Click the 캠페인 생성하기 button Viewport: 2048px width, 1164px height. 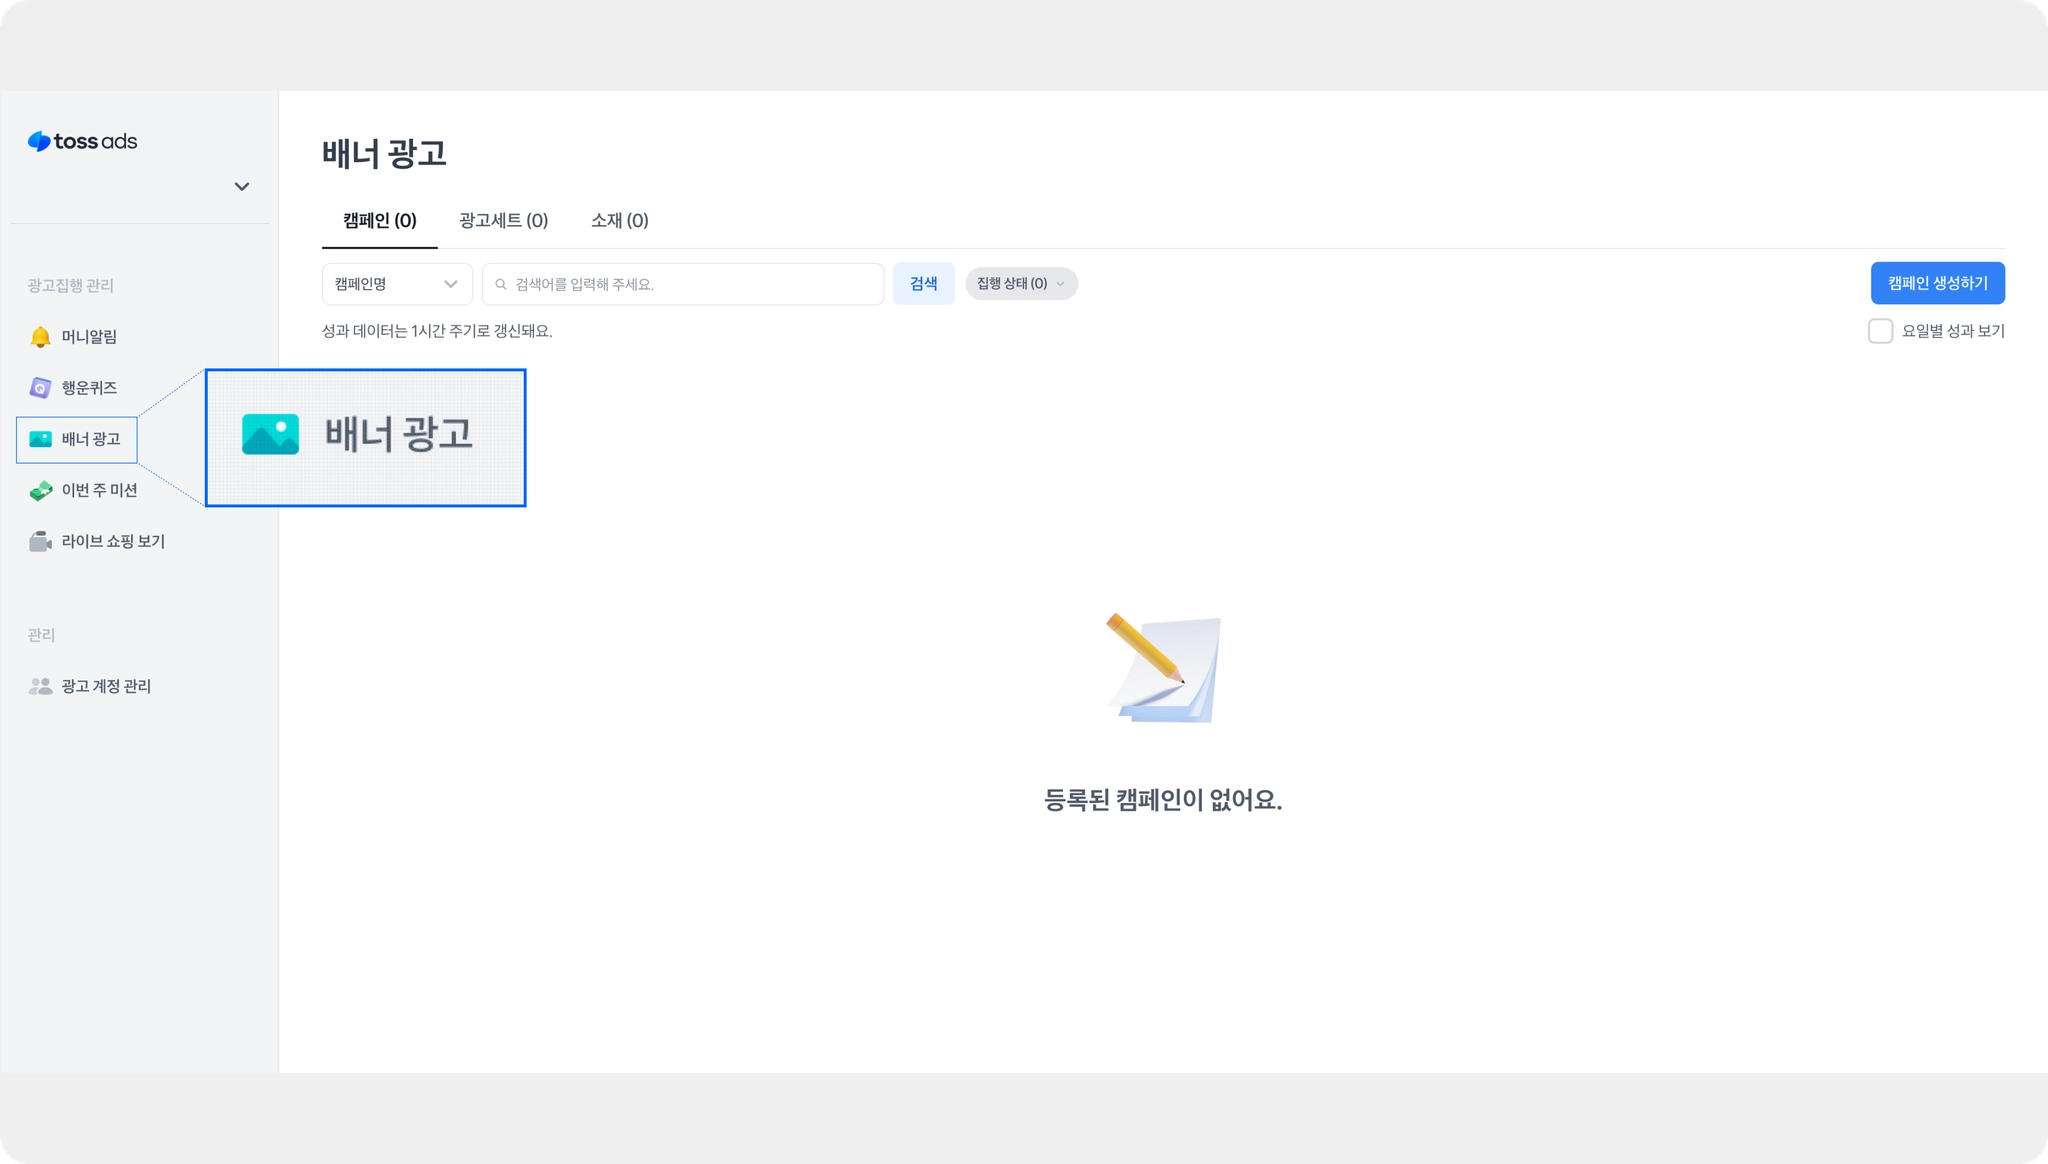click(x=1937, y=283)
